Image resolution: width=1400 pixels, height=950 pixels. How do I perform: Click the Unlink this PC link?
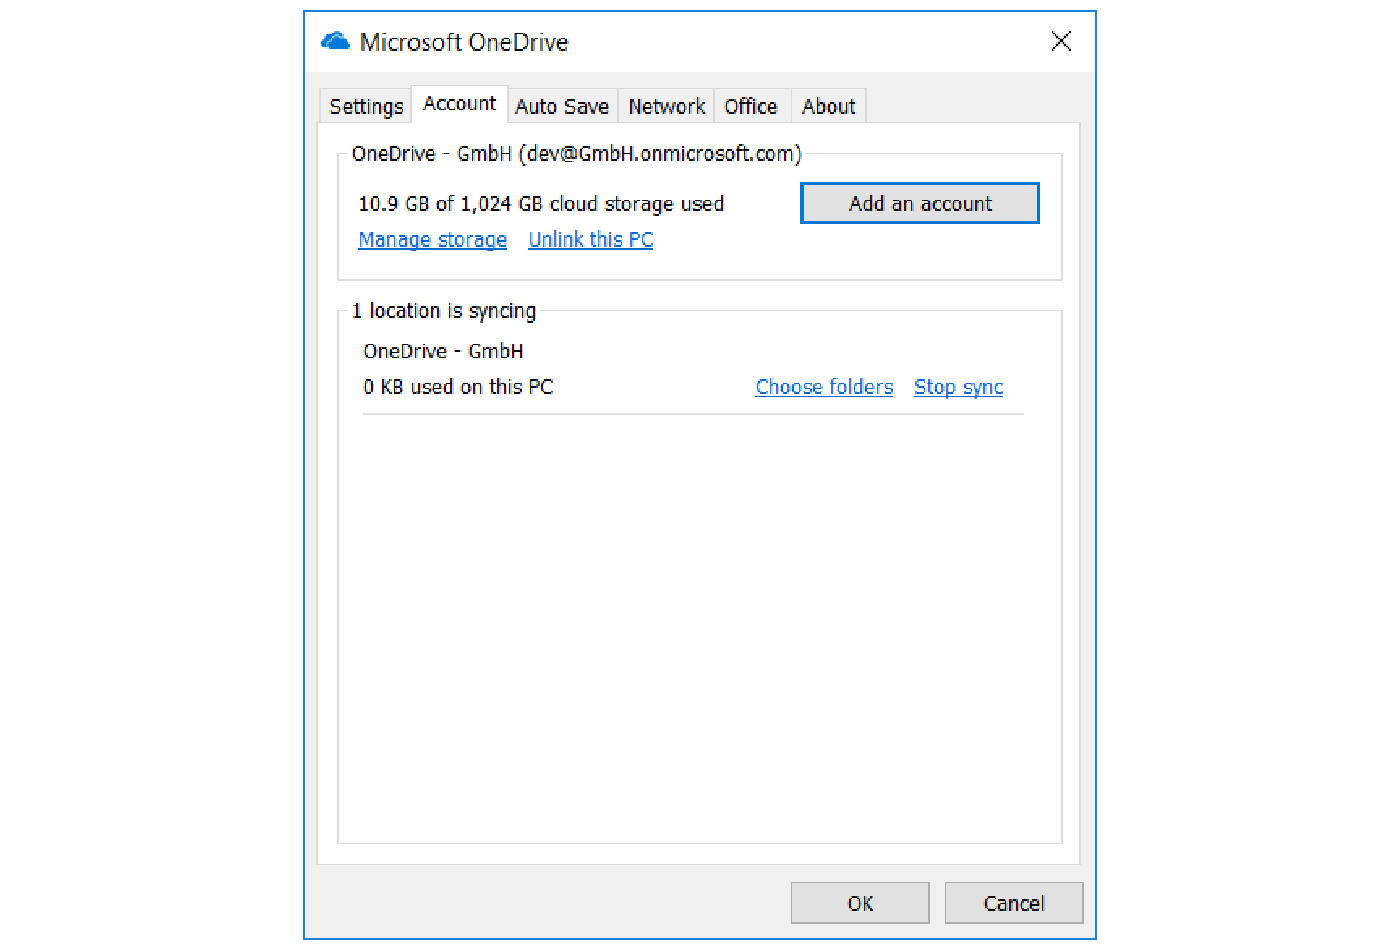click(x=591, y=240)
